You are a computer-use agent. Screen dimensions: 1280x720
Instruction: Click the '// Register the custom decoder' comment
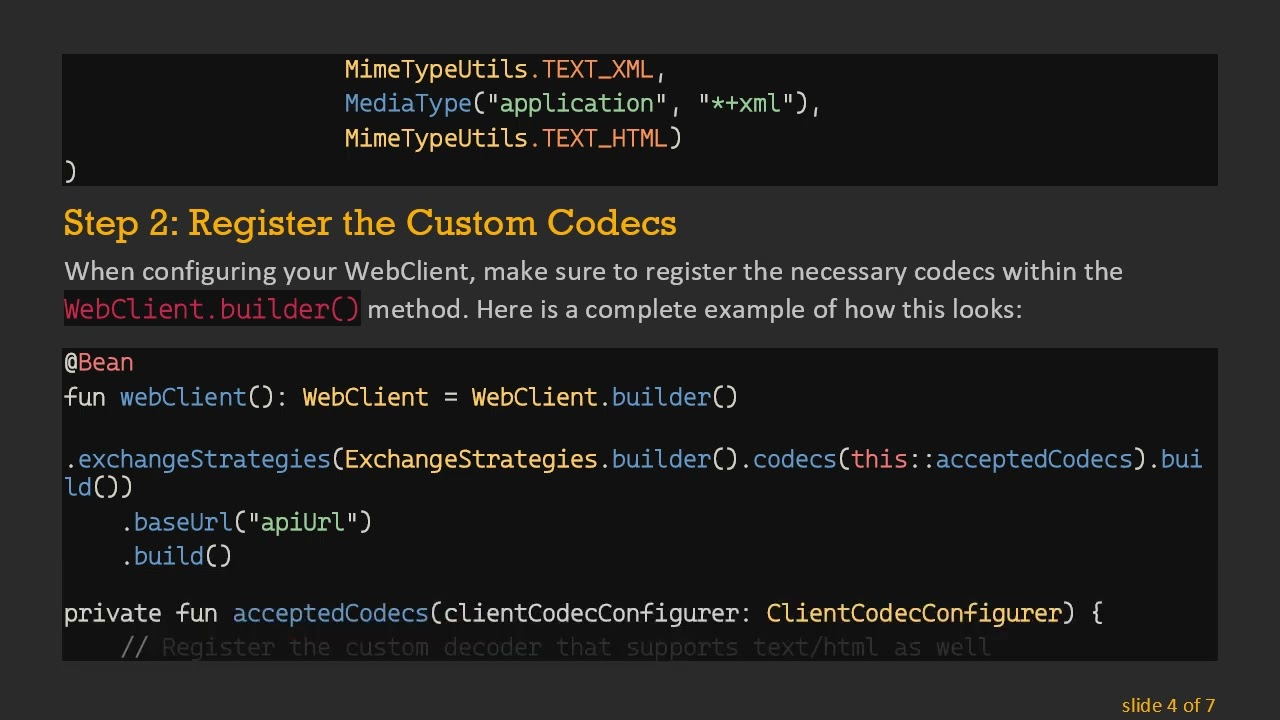556,647
